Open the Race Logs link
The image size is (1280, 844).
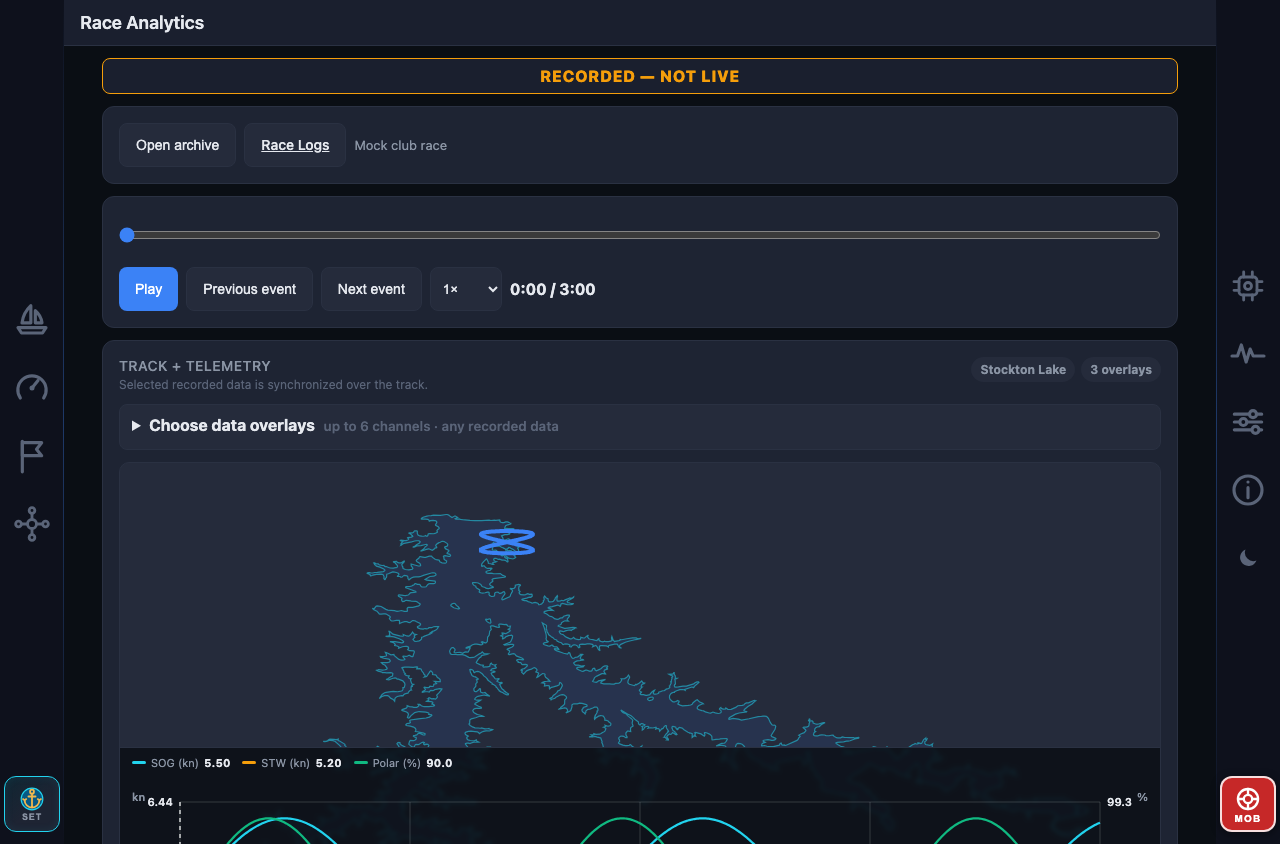[295, 145]
